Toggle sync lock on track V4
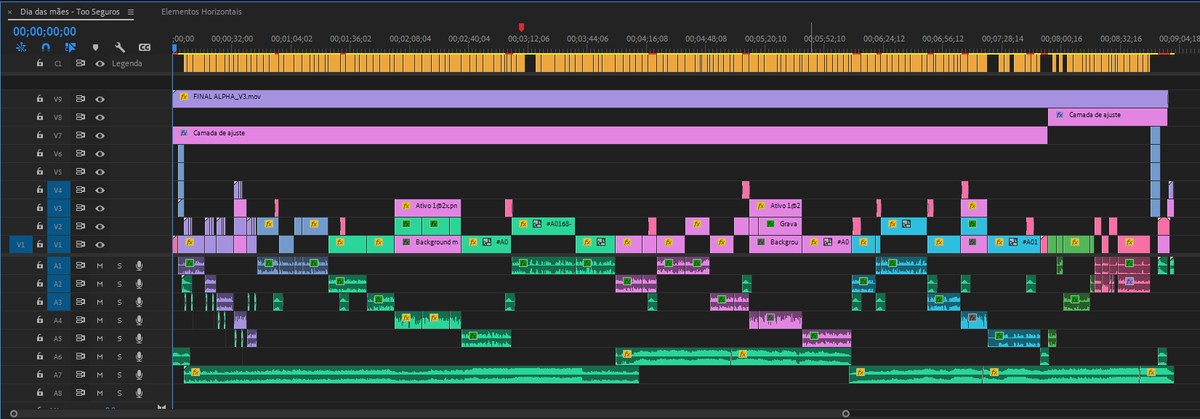Image resolution: width=1200 pixels, height=419 pixels. click(x=81, y=190)
